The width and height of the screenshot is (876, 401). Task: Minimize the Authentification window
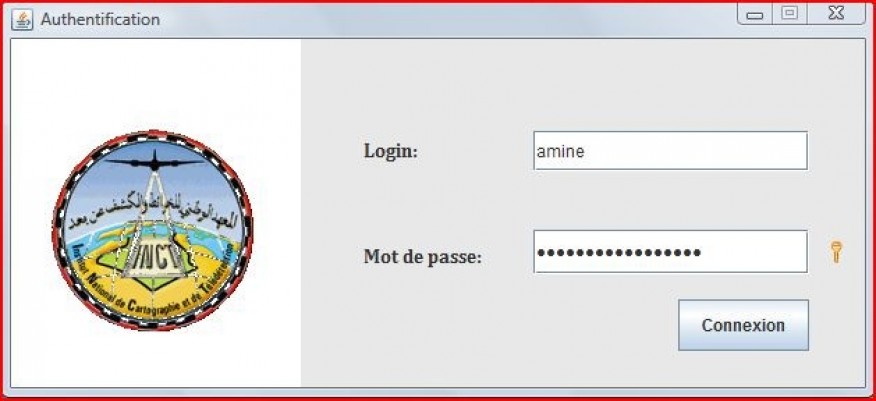[755, 15]
